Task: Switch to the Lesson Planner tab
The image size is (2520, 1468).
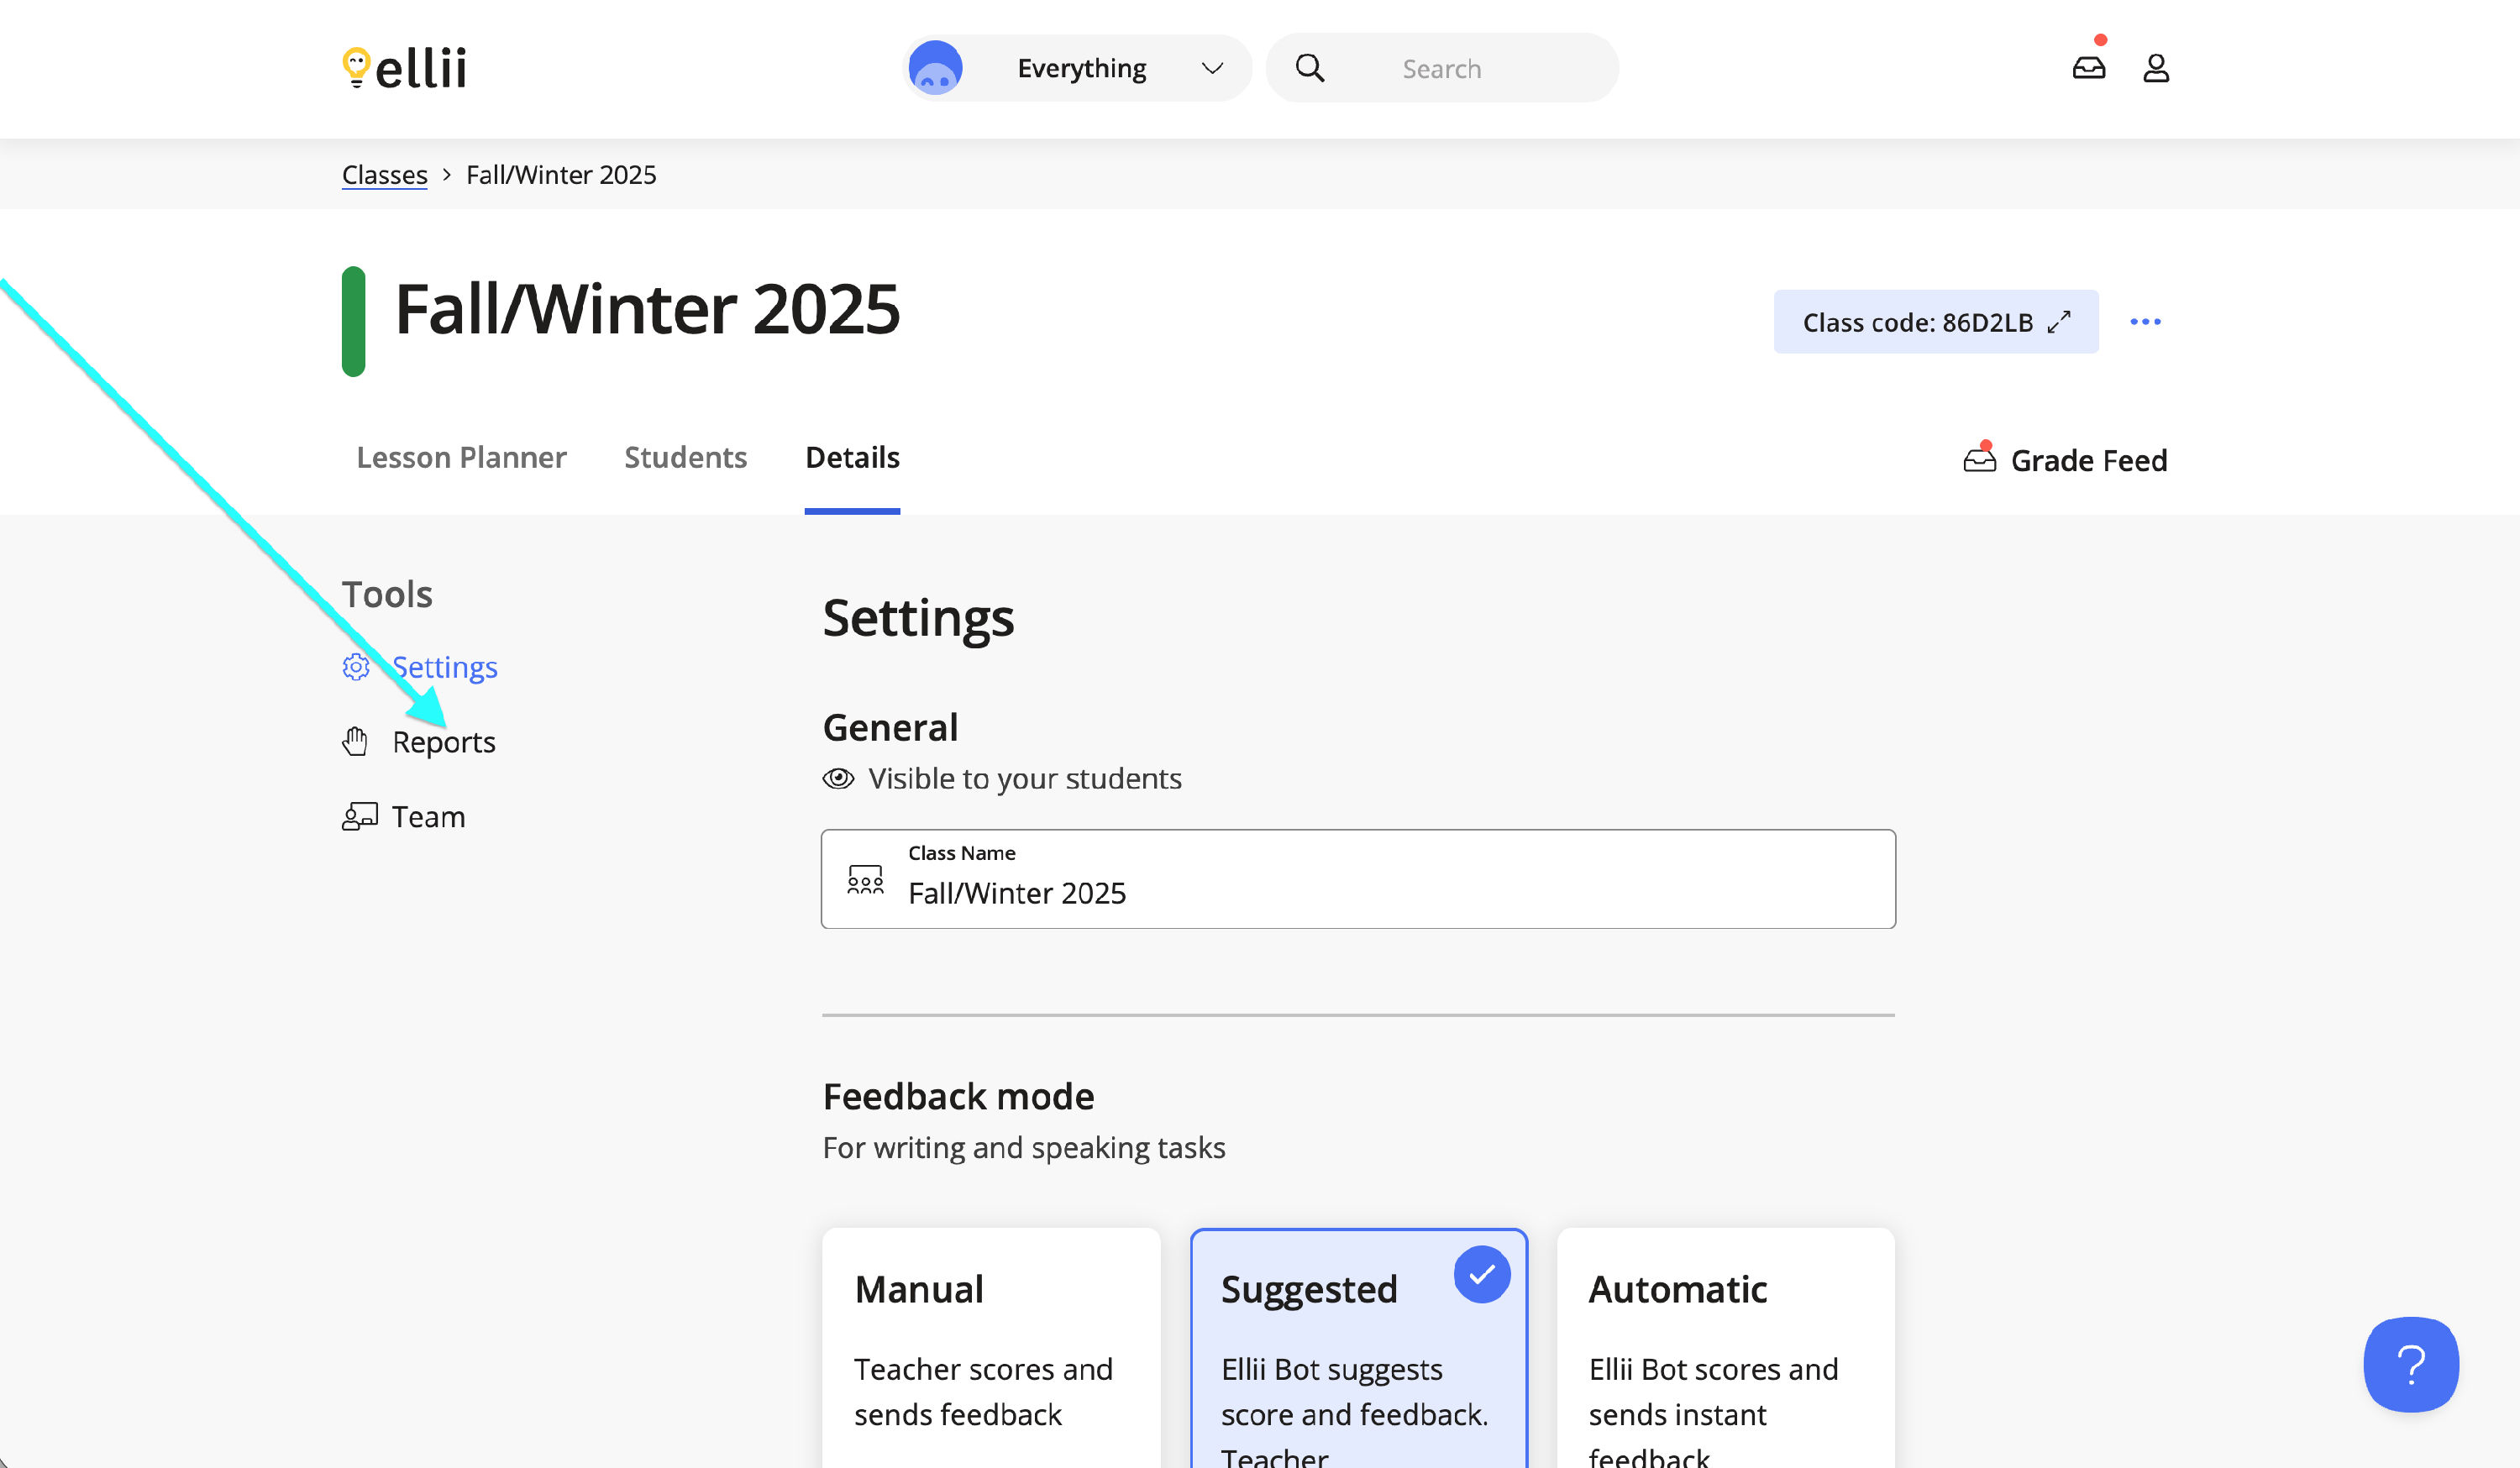Action: coord(461,457)
